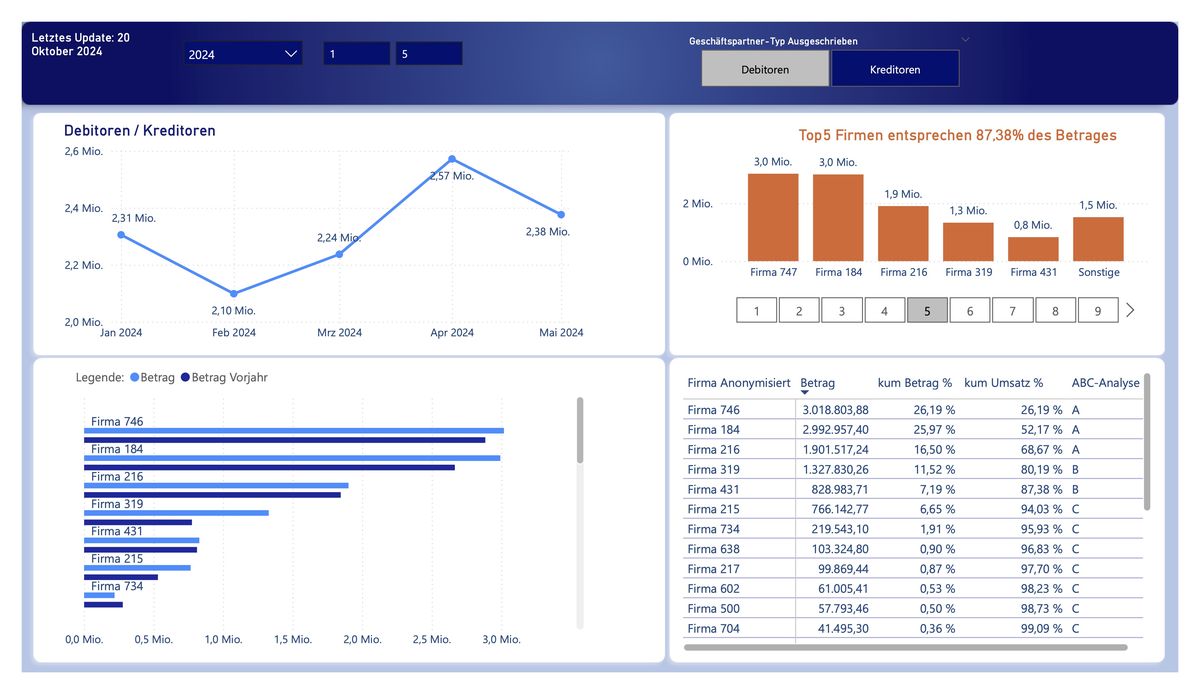Select Top-N button 5
Image resolution: width=1200 pixels, height=694 pixels.
[927, 311]
